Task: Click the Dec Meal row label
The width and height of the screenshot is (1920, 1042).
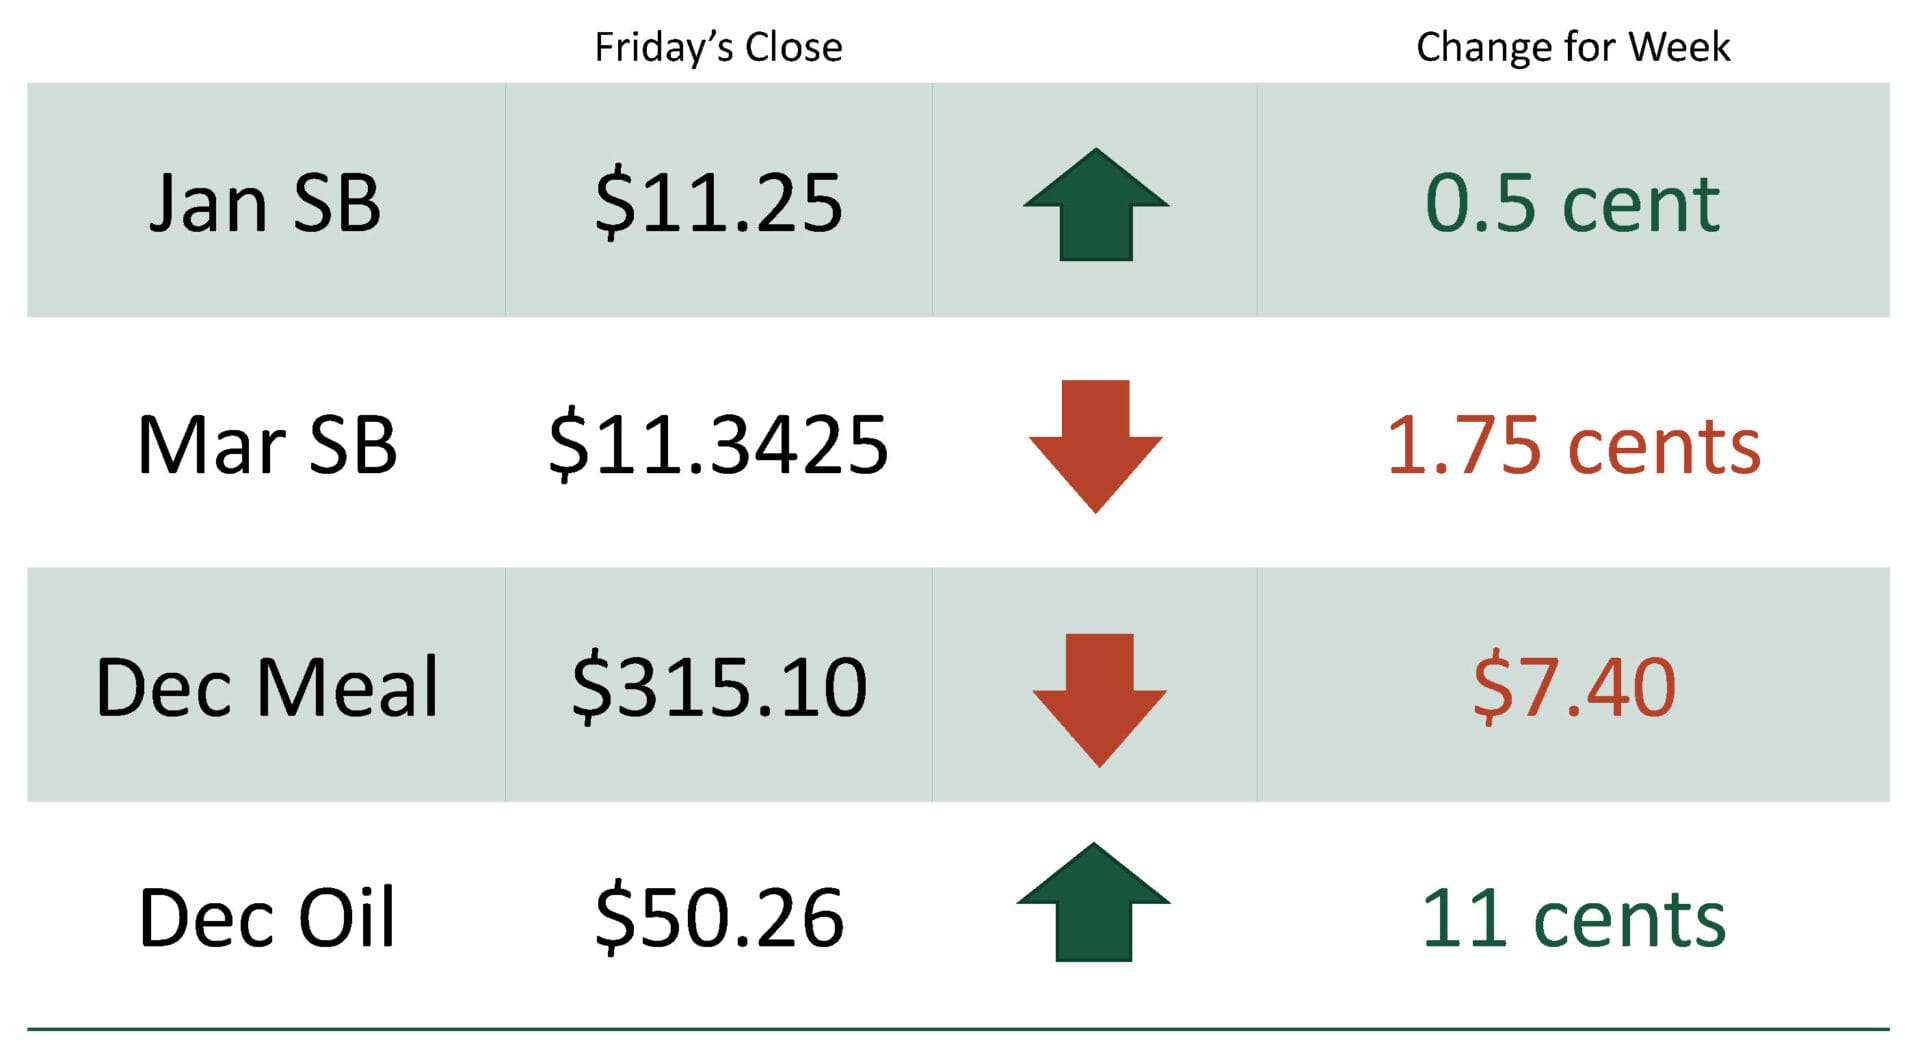Action: pos(267,687)
